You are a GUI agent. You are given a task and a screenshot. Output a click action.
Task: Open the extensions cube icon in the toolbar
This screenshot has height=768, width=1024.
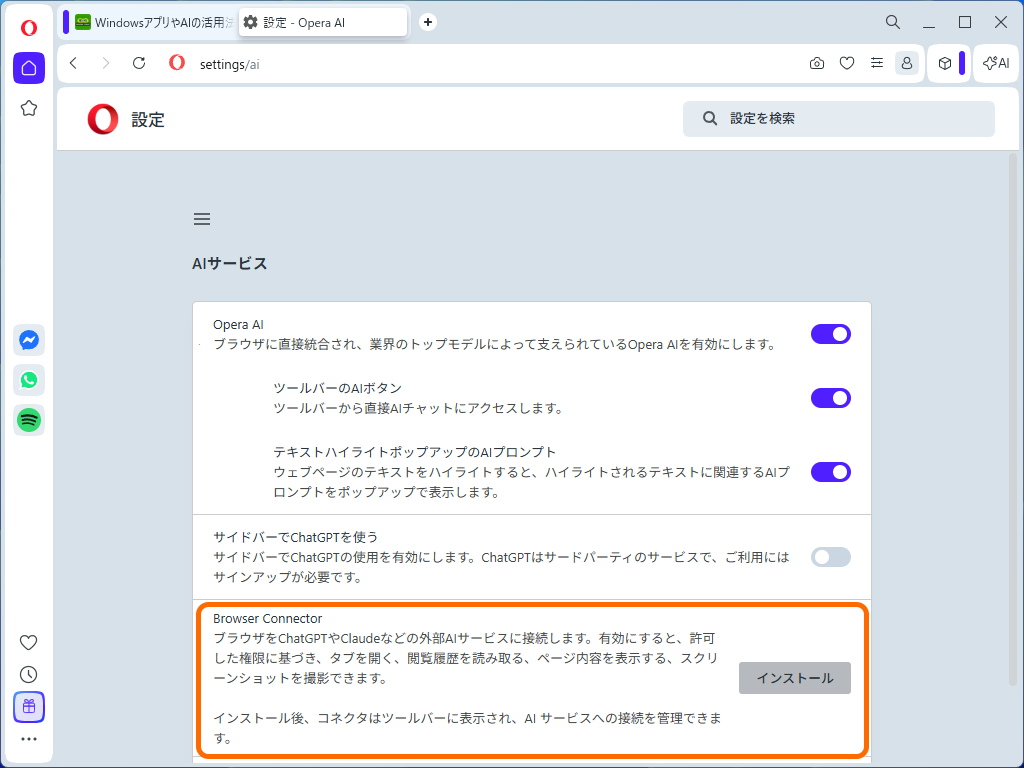tap(944, 63)
